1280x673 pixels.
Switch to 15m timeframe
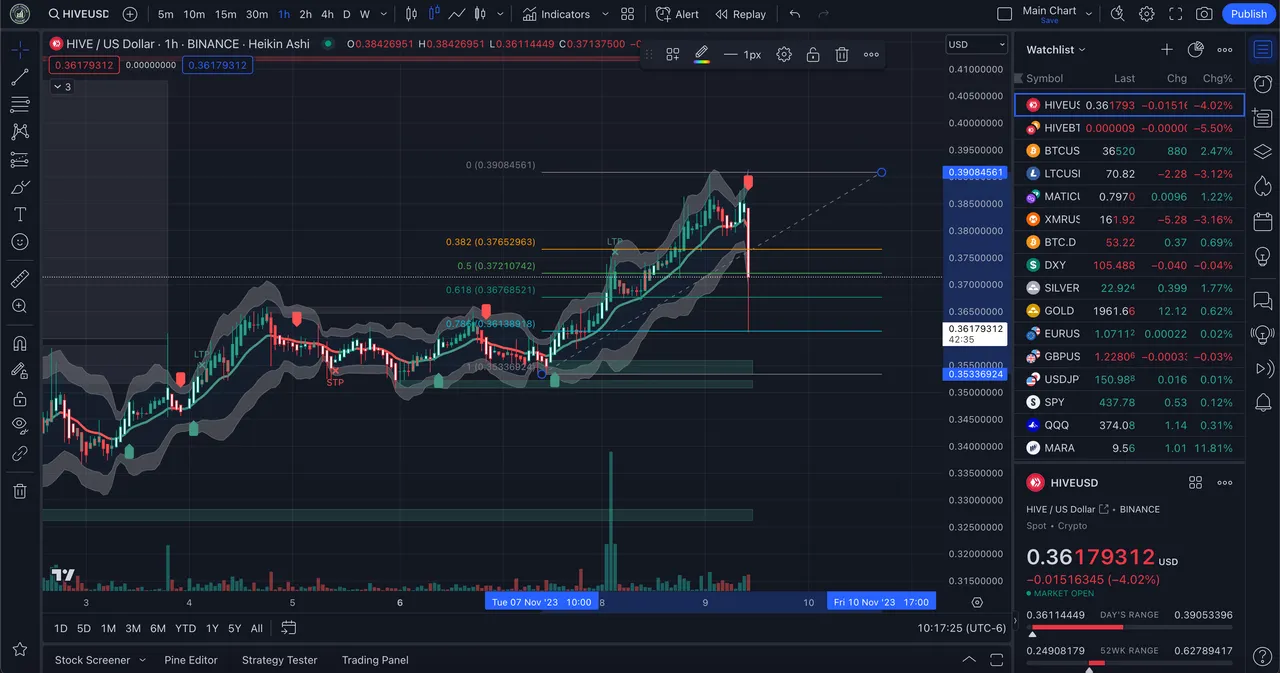226,14
